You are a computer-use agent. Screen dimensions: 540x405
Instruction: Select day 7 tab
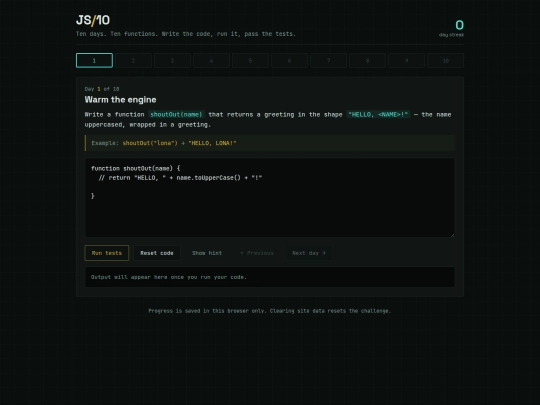328,61
